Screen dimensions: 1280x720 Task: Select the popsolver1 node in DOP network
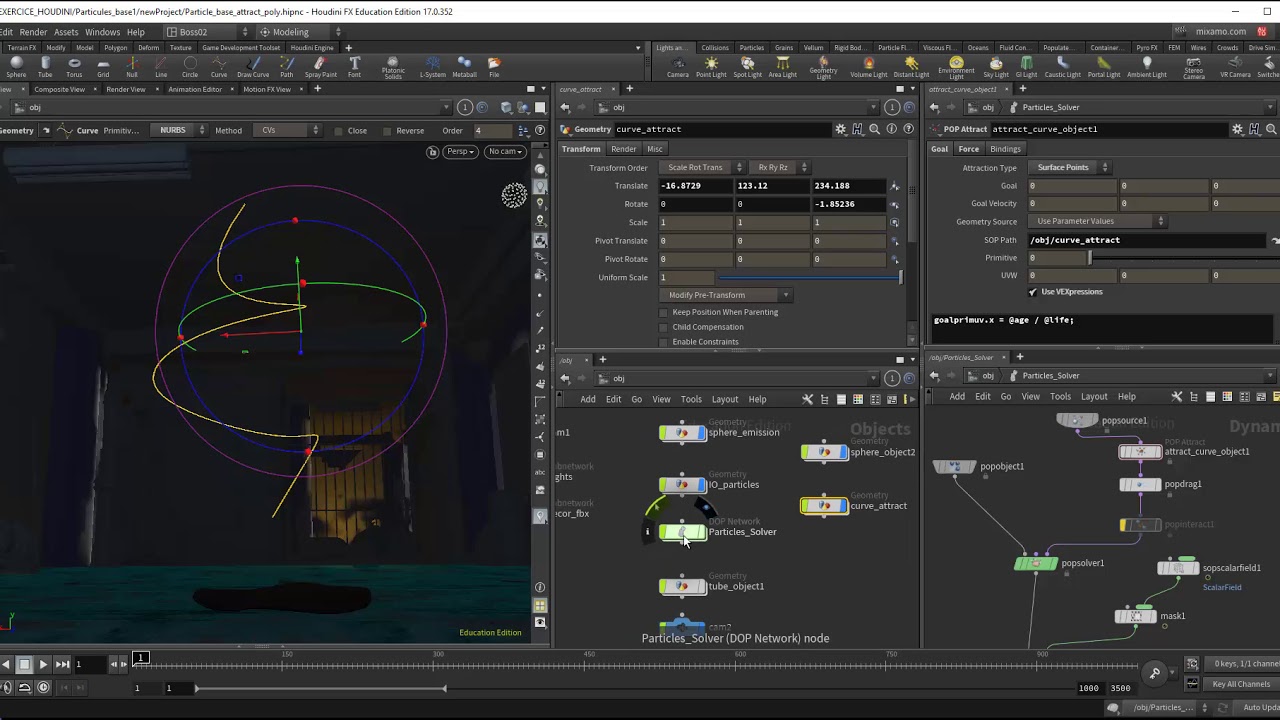coord(1035,563)
